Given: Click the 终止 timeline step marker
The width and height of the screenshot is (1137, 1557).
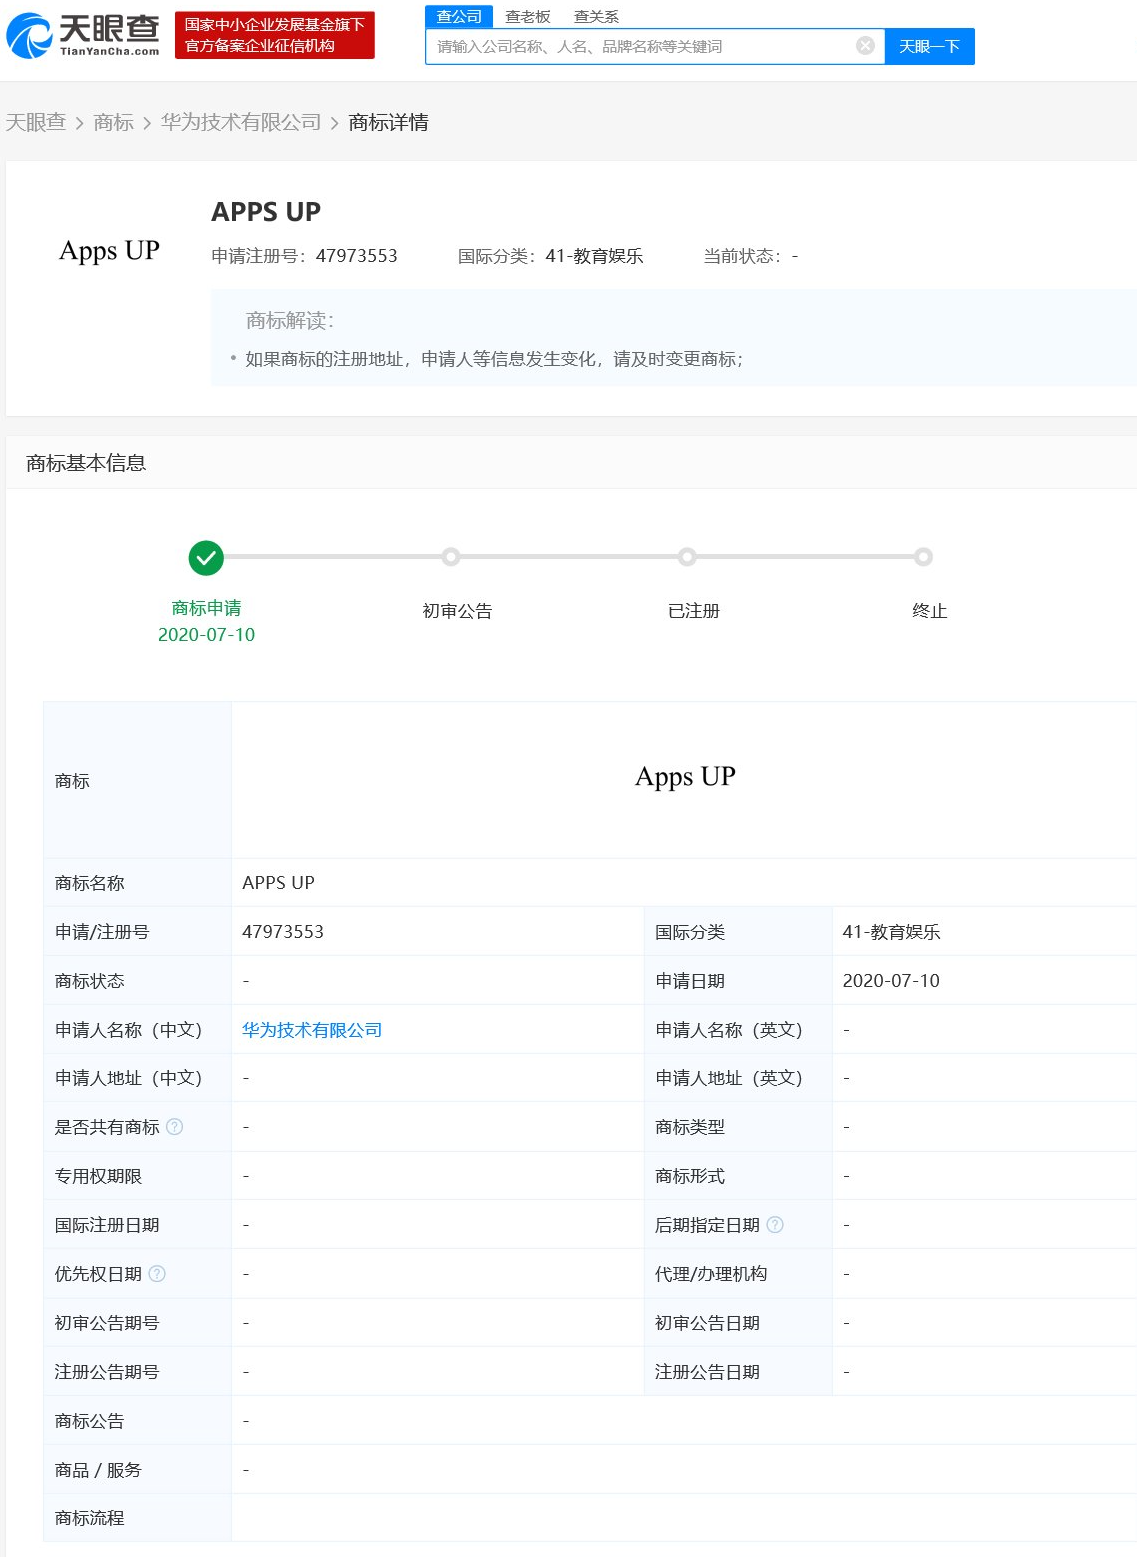Looking at the screenshot, I should [x=924, y=557].
